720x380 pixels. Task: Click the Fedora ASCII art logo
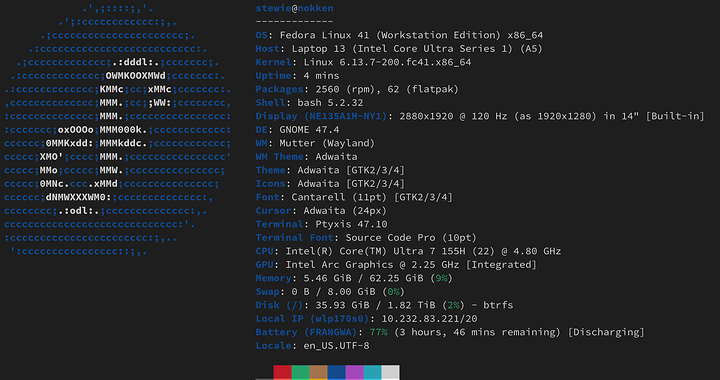(x=118, y=130)
